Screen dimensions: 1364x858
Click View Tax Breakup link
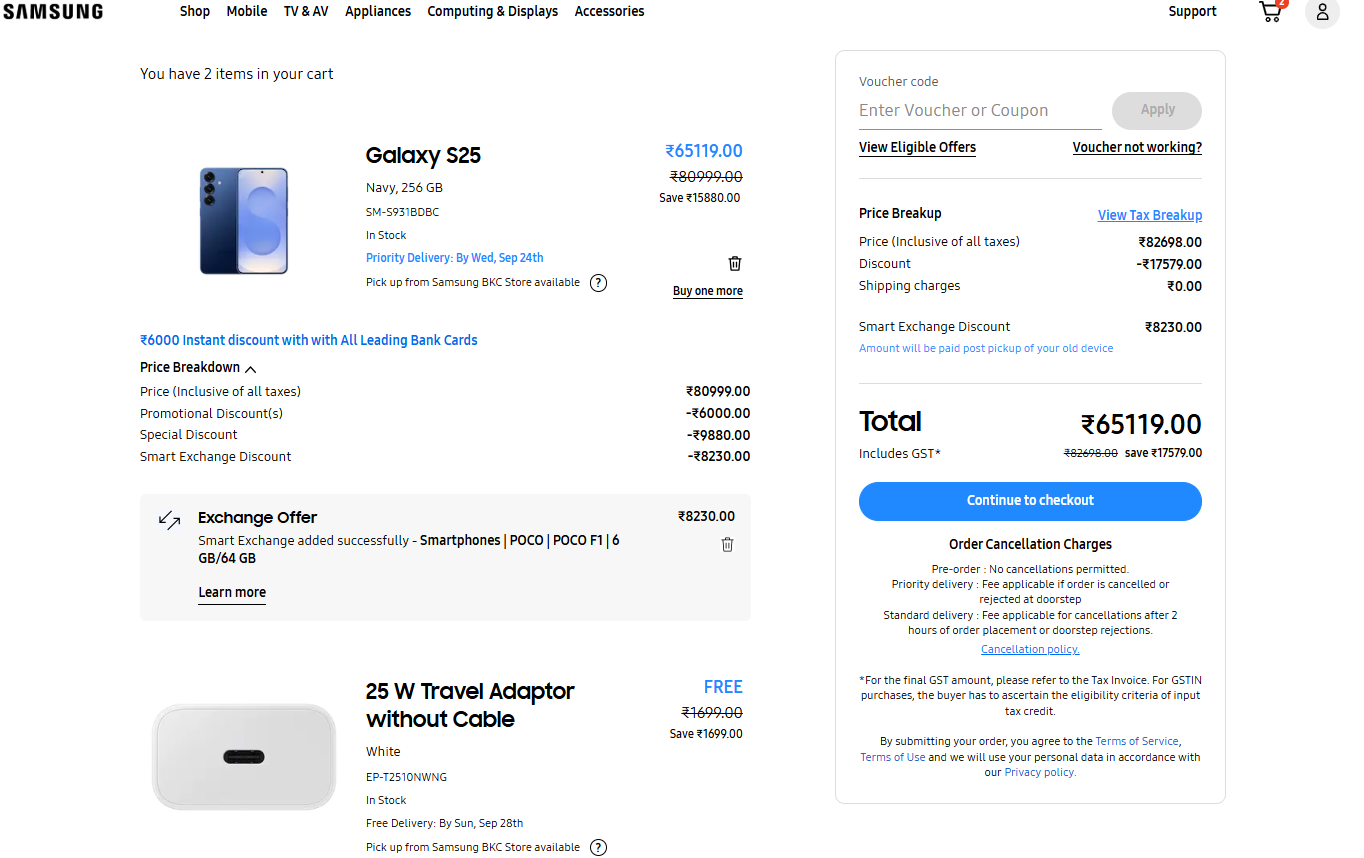[1149, 215]
